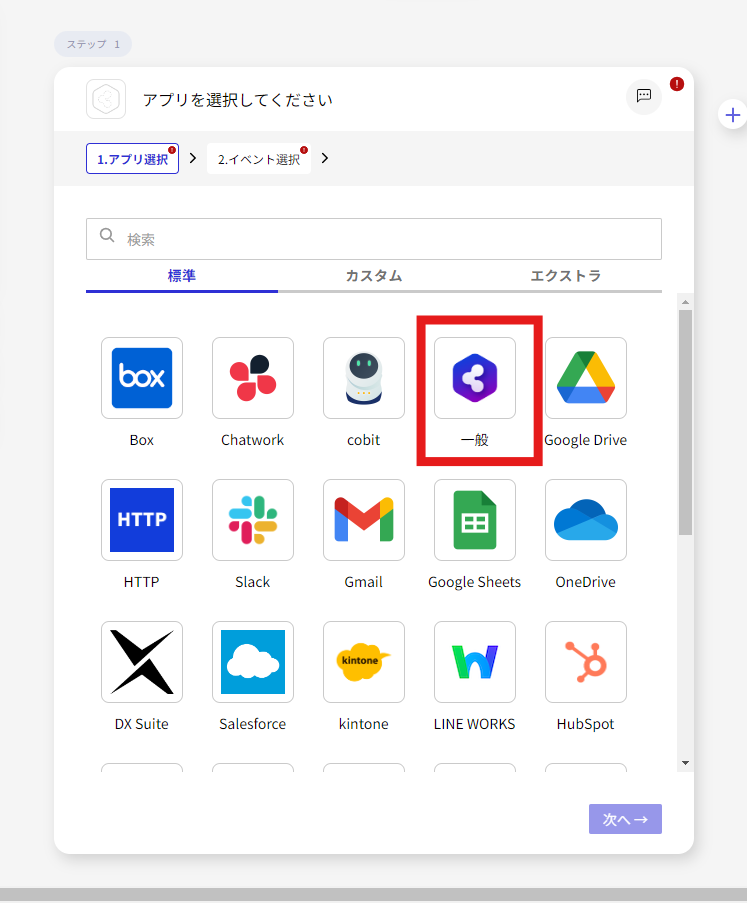This screenshot has height=903, width=747.
Task: Choose the Gmail app icon
Action: coord(364,520)
